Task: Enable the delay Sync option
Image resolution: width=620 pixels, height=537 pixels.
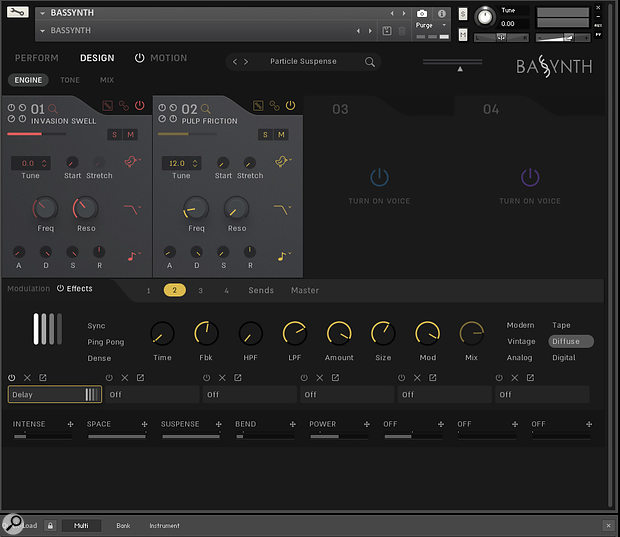Action: pyautogui.click(x=96, y=326)
